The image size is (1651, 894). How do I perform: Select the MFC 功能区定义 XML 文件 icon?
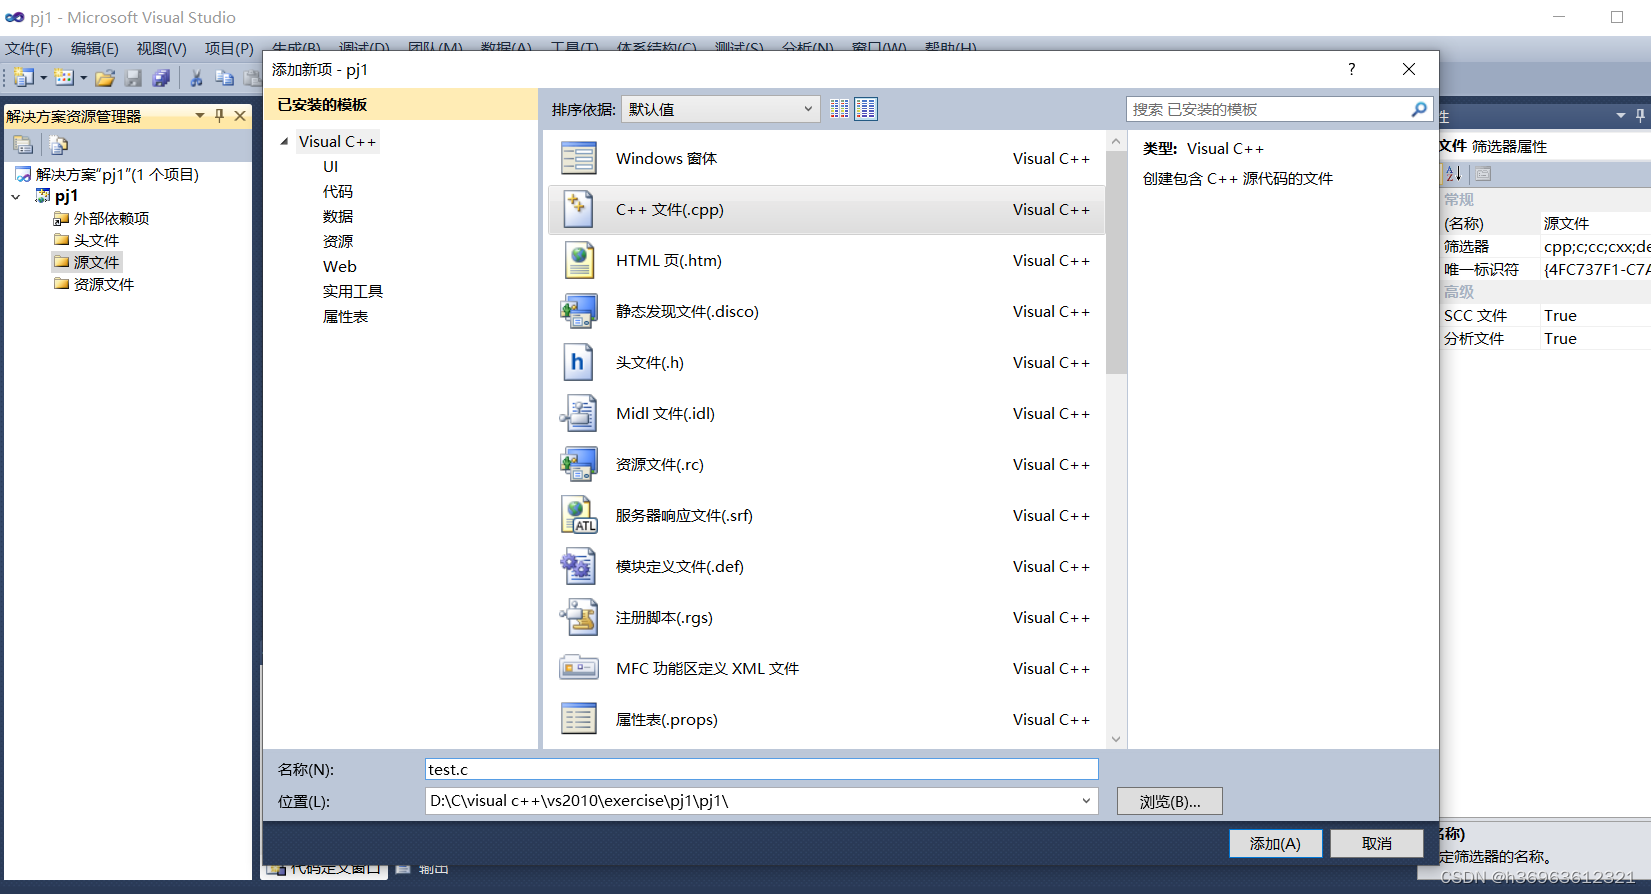click(578, 668)
